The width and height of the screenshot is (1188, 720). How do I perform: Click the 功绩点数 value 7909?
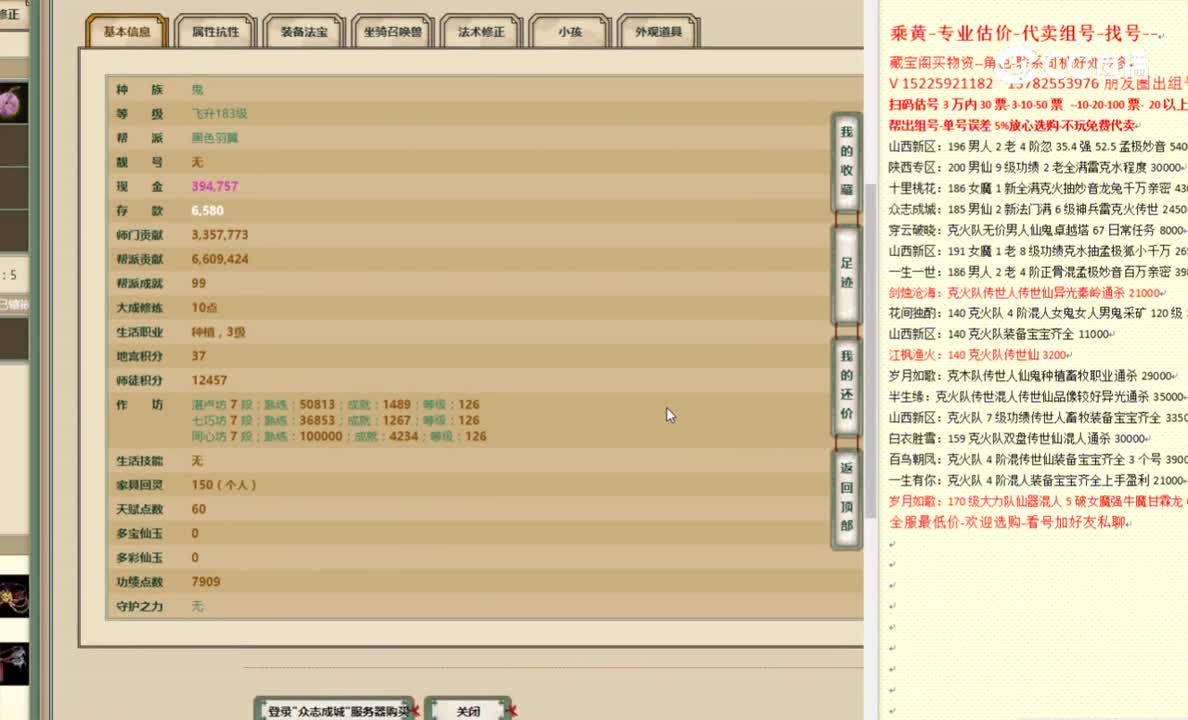(206, 582)
